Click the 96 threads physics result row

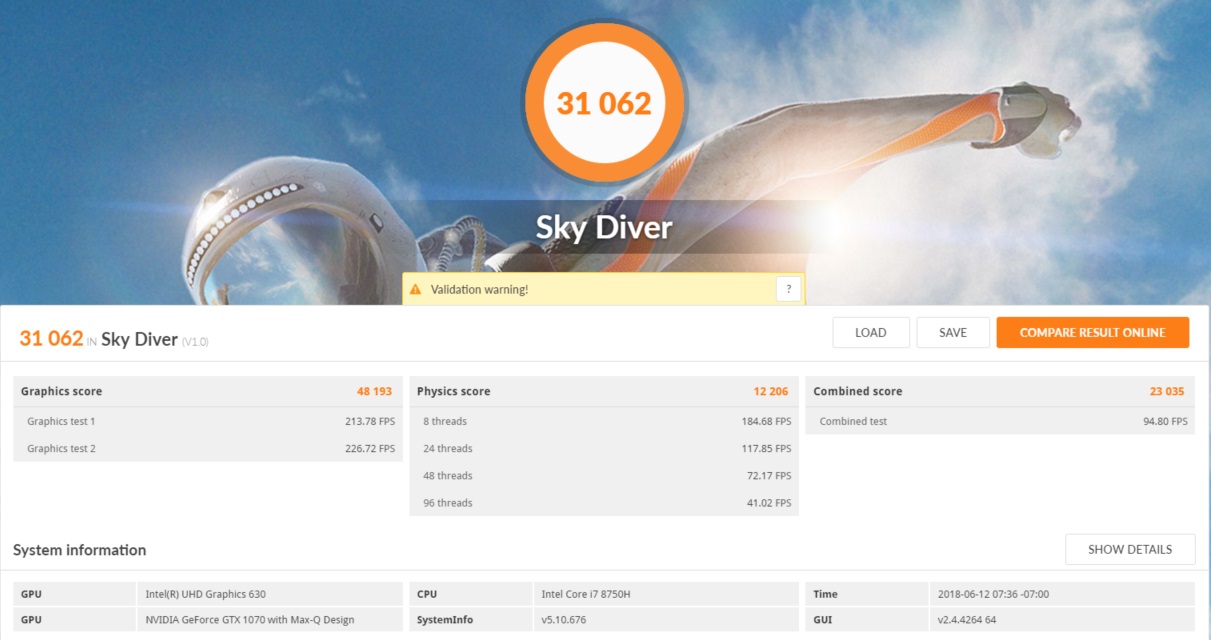pos(604,503)
